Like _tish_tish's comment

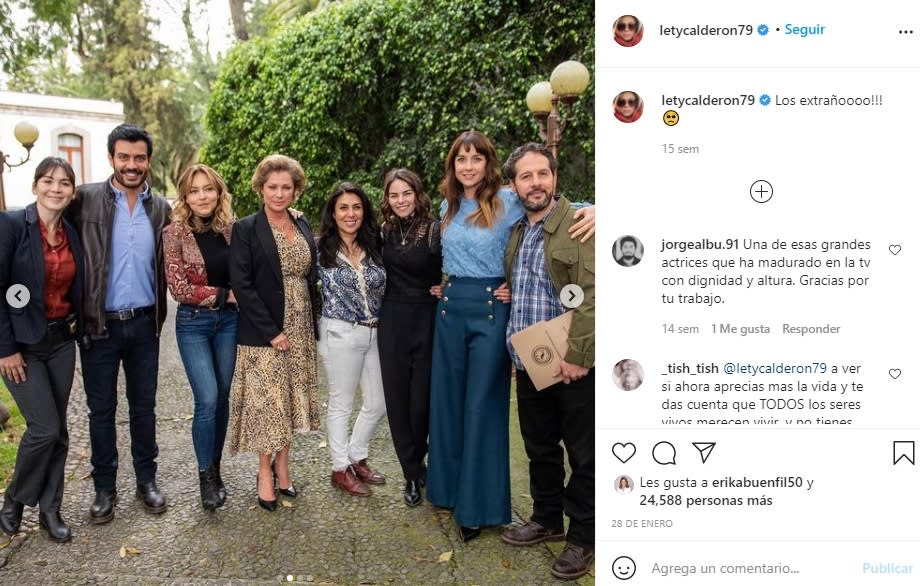coord(895,374)
